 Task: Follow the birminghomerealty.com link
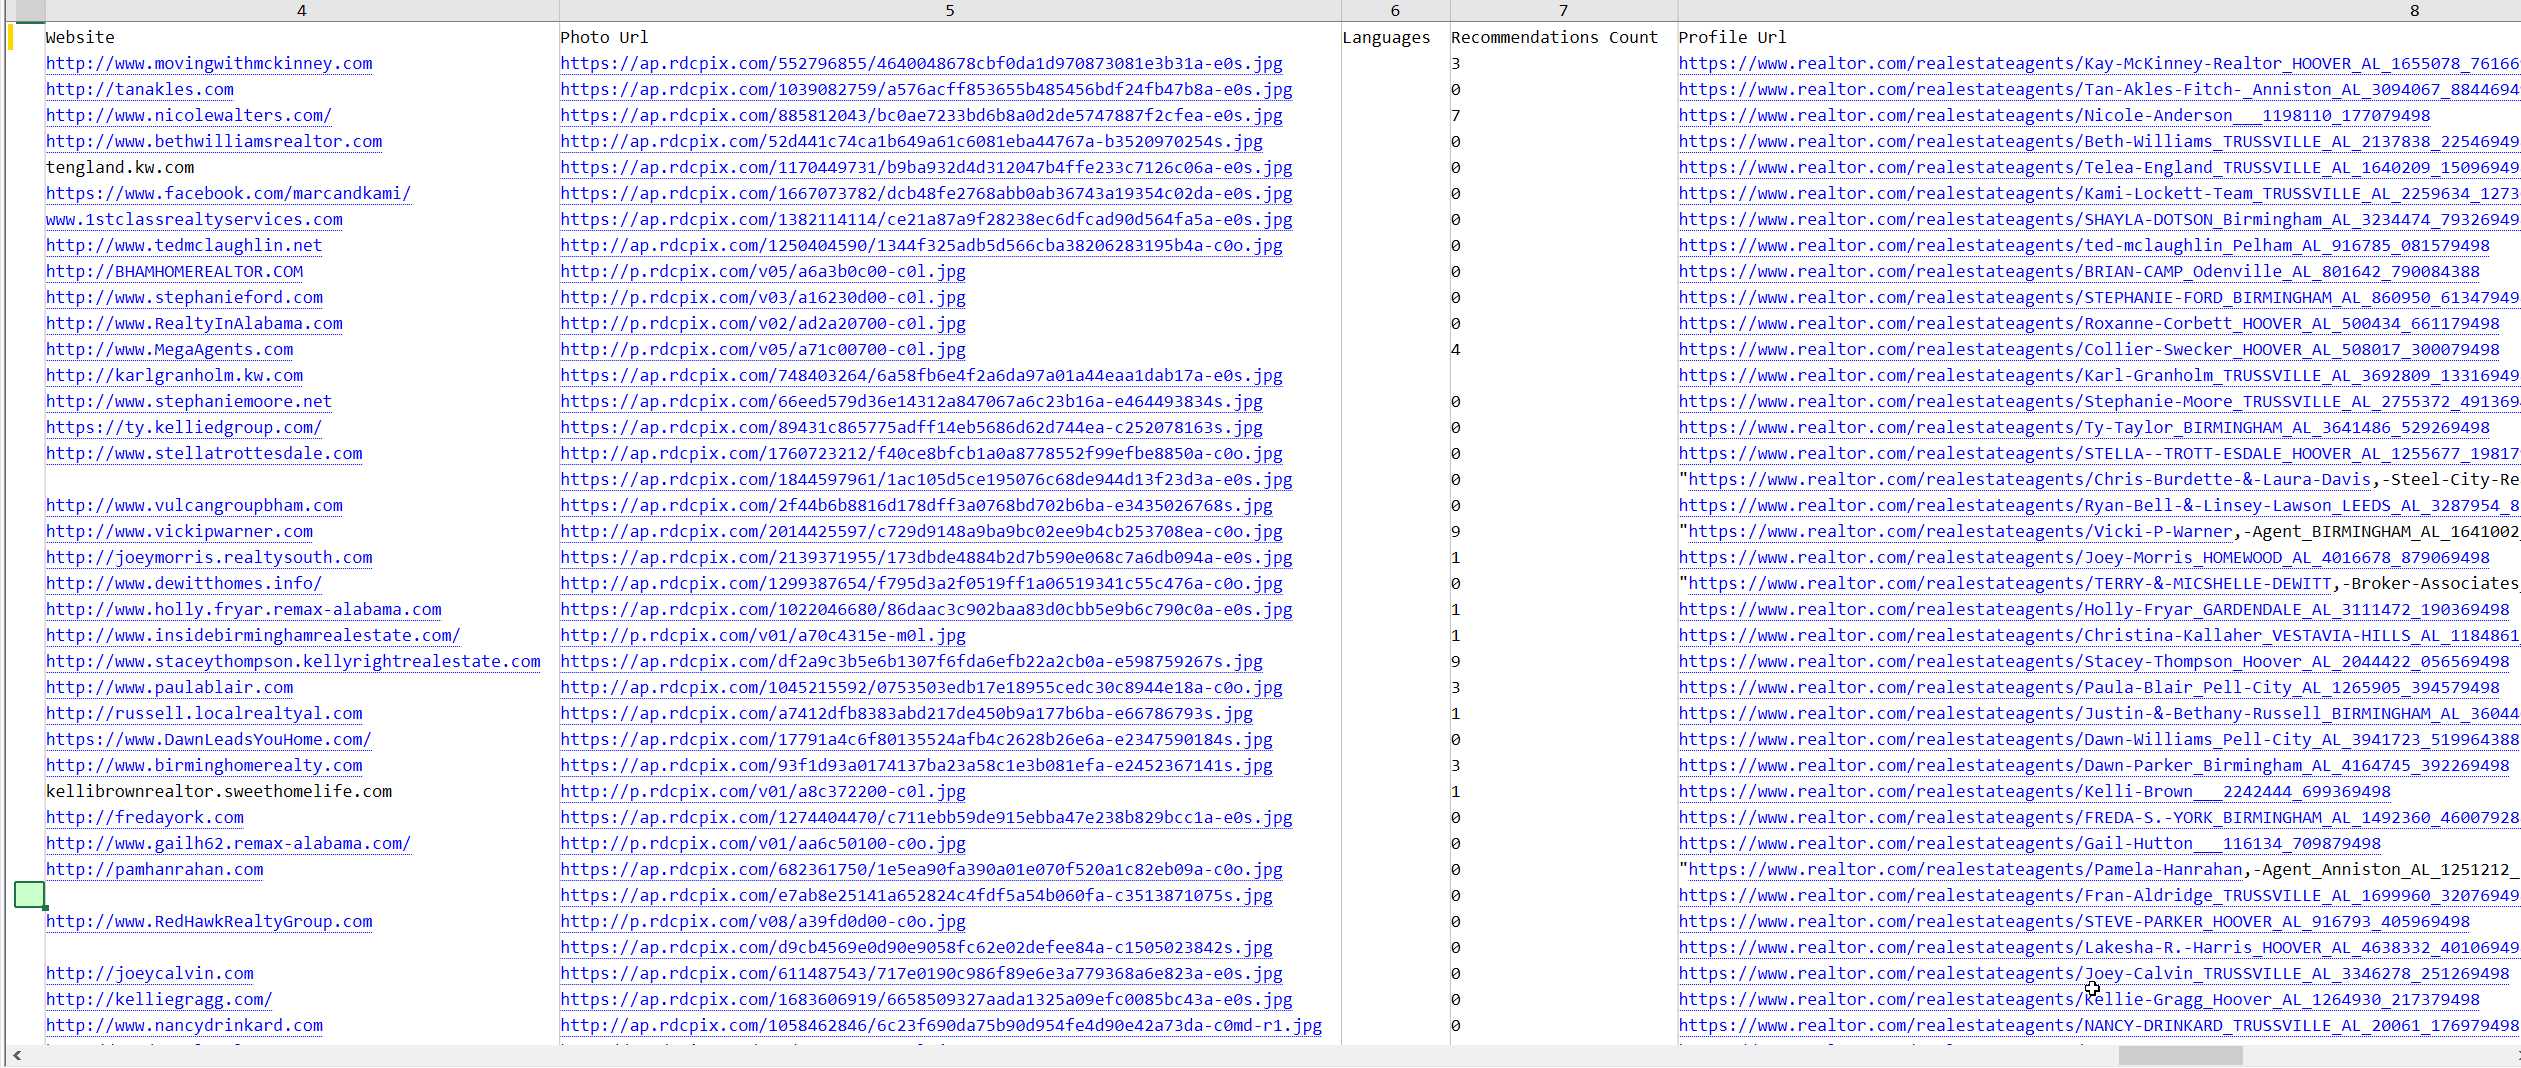click(204, 765)
